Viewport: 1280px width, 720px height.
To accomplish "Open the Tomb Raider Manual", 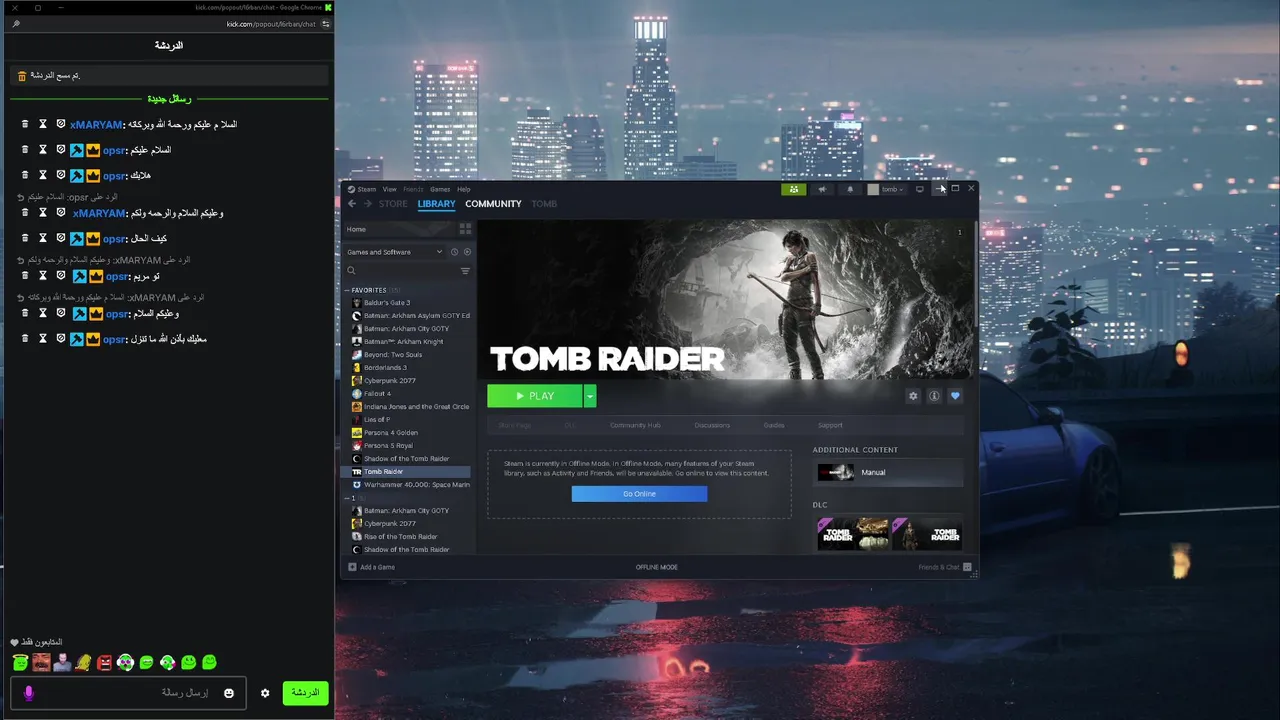I will [x=890, y=472].
